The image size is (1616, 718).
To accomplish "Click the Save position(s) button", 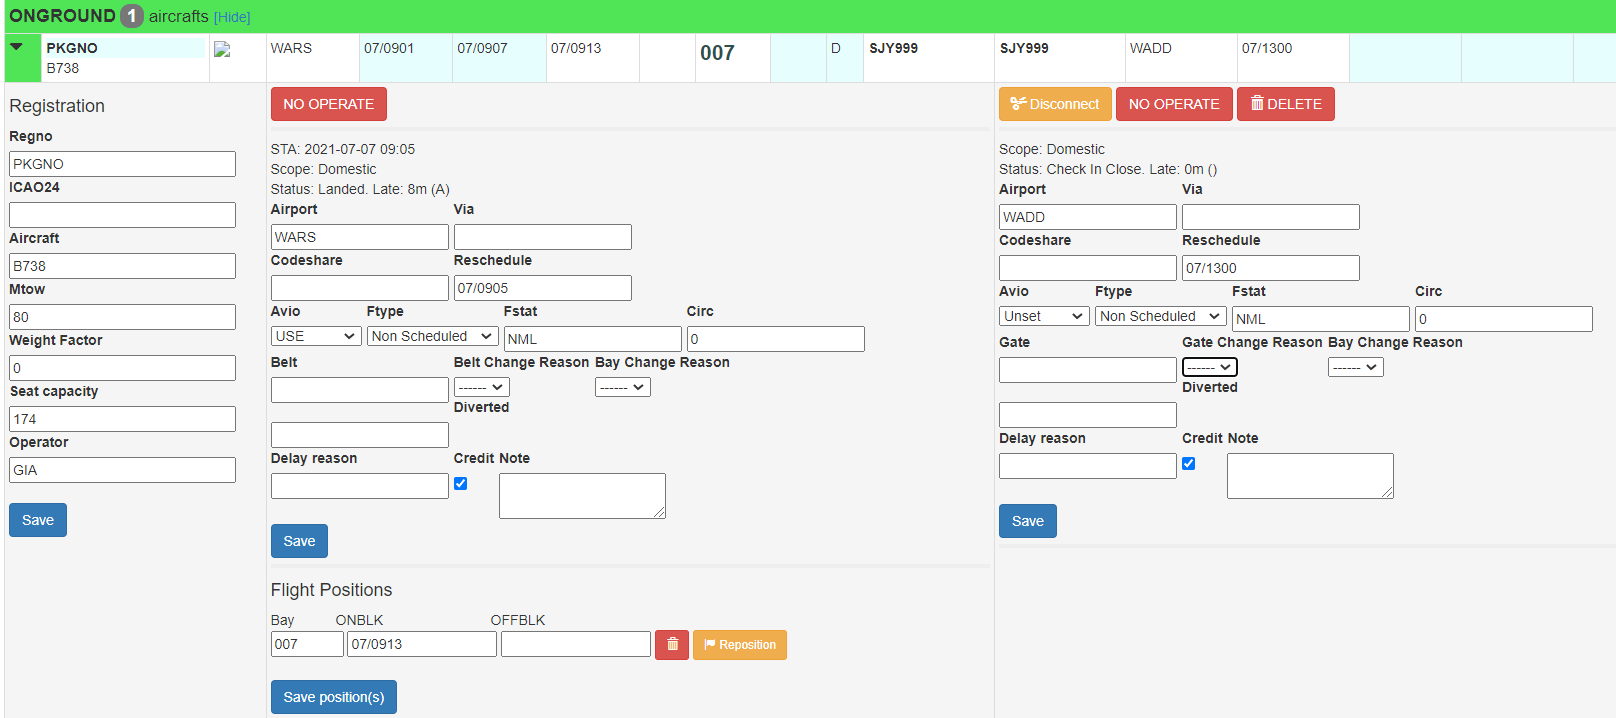I will pyautogui.click(x=333, y=697).
